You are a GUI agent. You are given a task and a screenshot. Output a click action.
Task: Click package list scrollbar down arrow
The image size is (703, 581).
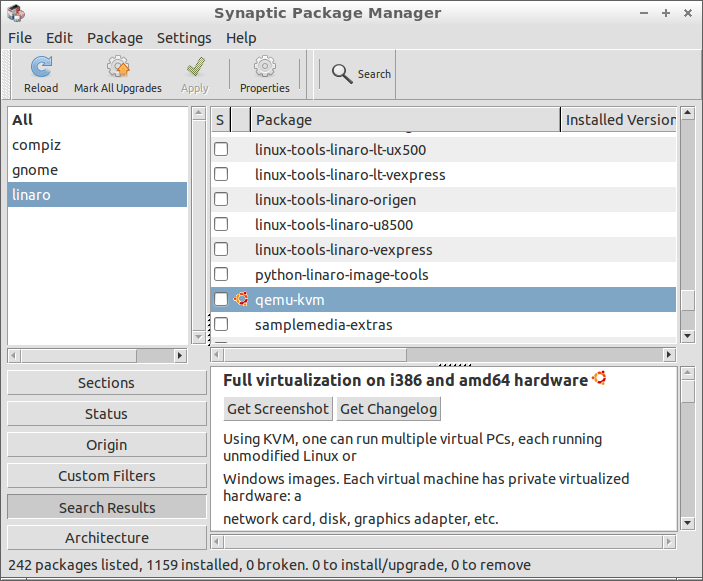pyautogui.click(x=688, y=336)
